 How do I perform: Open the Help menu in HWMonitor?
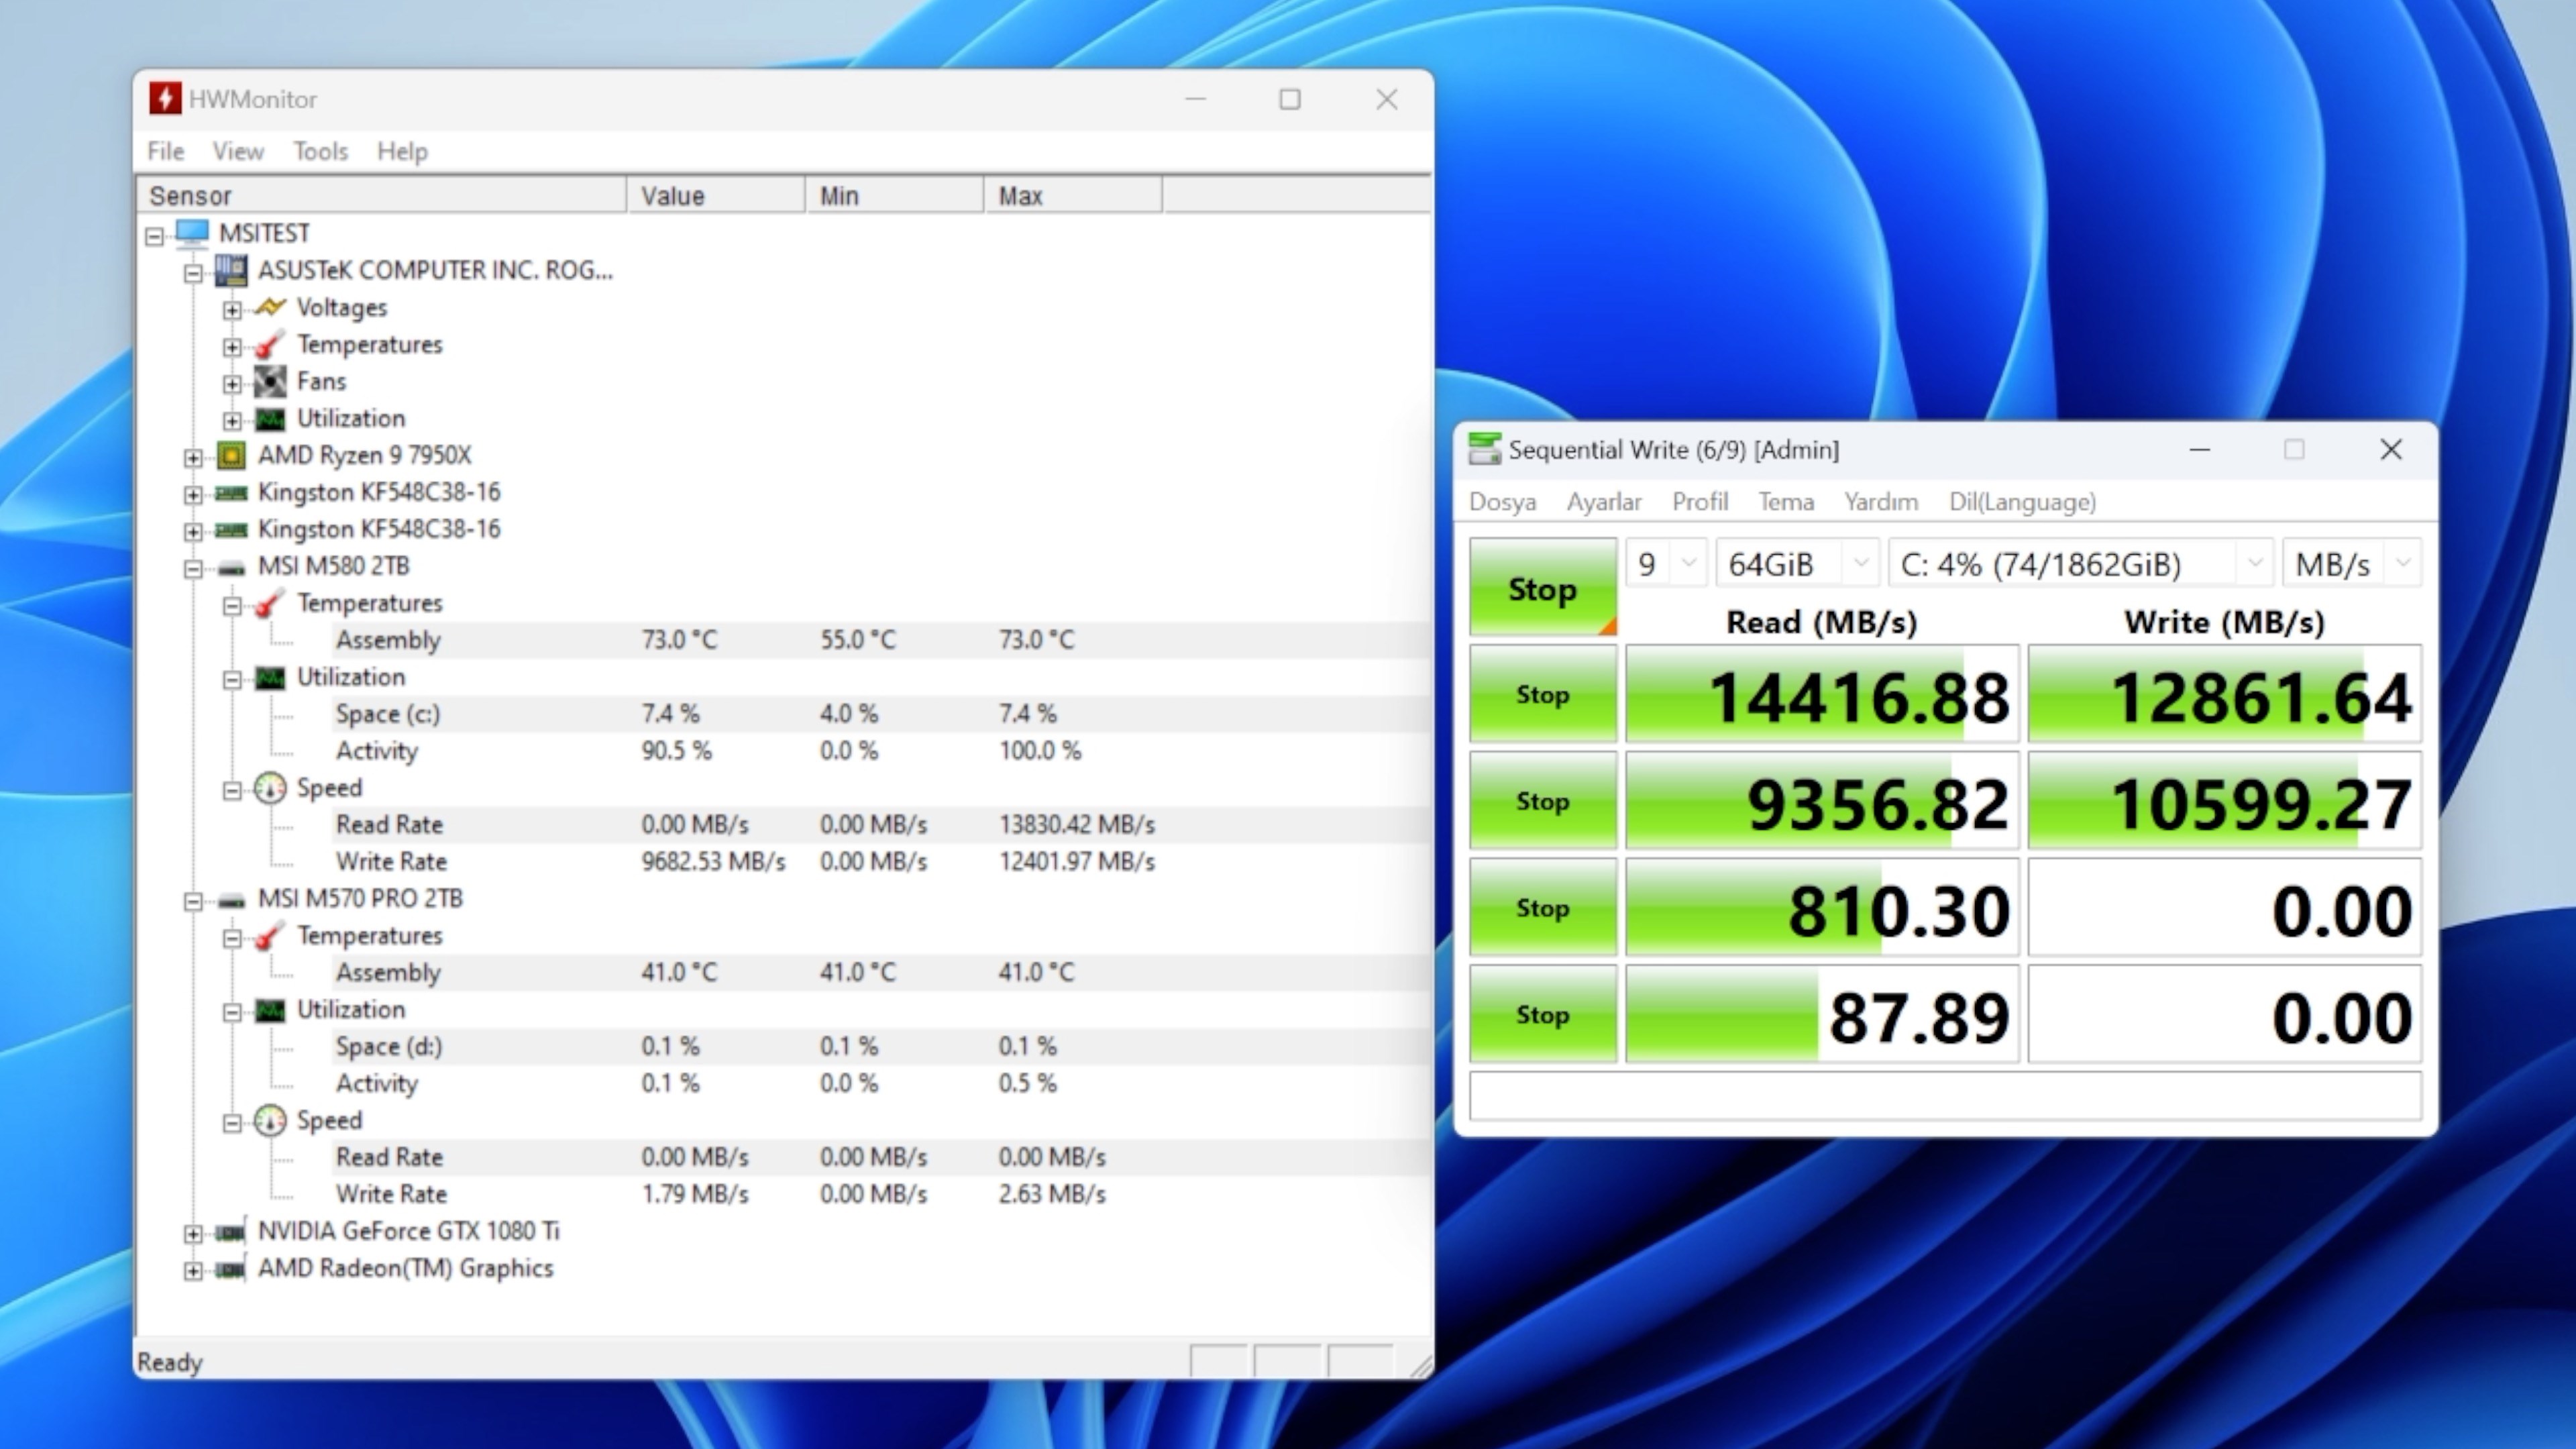pos(402,151)
